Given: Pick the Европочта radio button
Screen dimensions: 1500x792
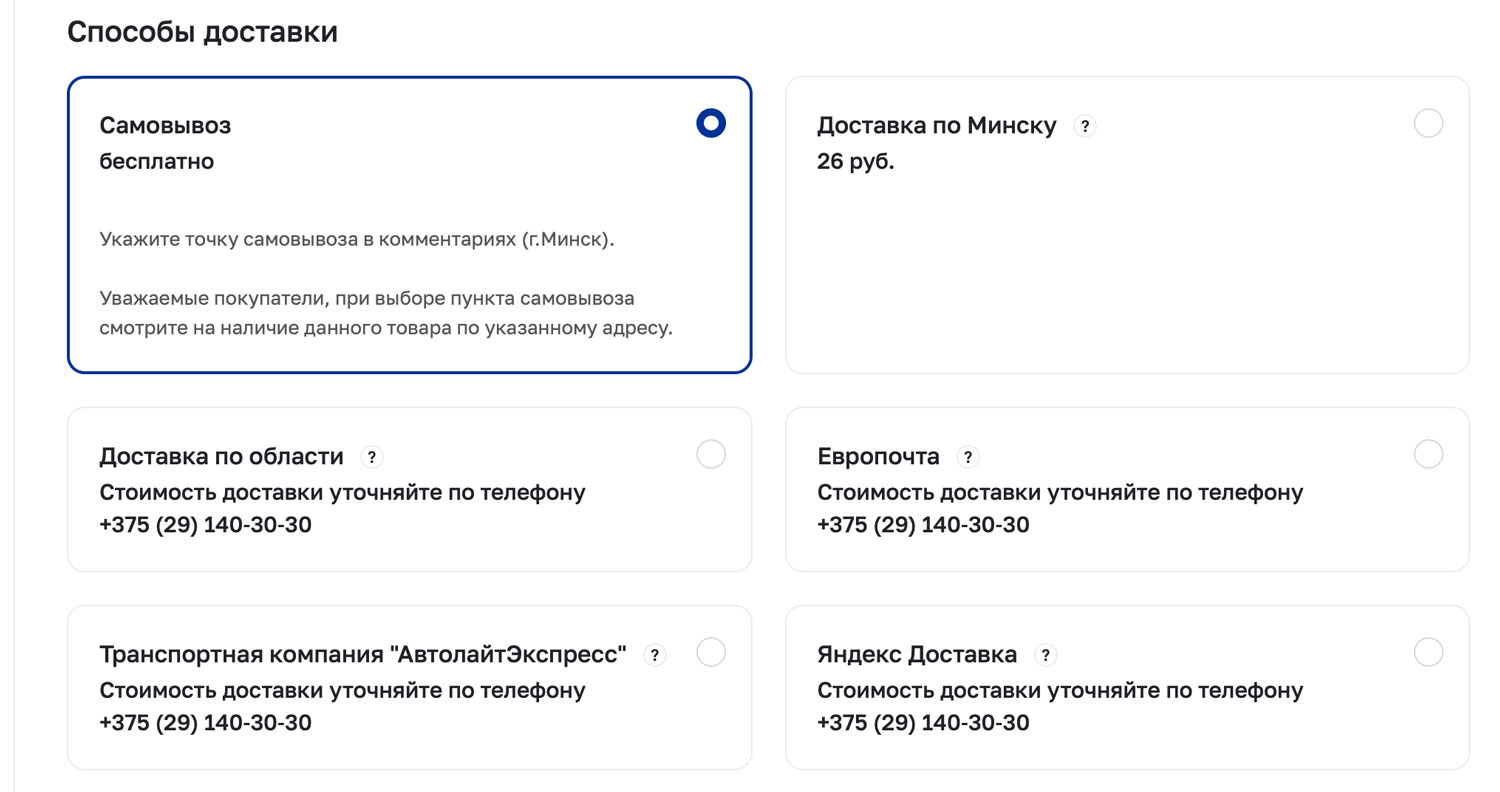Looking at the screenshot, I should [x=1428, y=455].
